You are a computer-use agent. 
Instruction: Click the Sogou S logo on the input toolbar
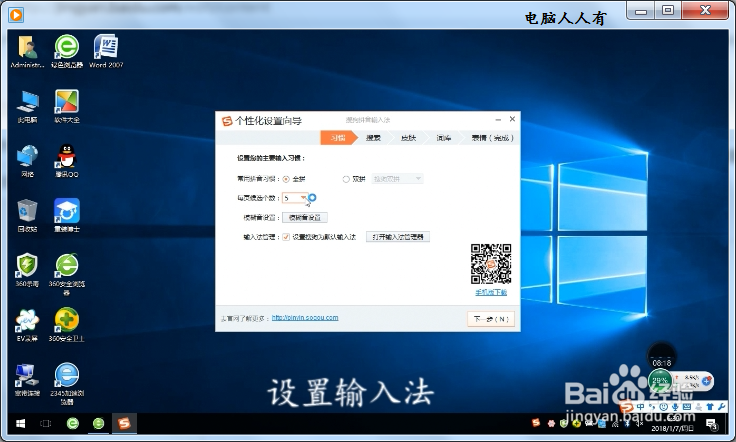626,406
